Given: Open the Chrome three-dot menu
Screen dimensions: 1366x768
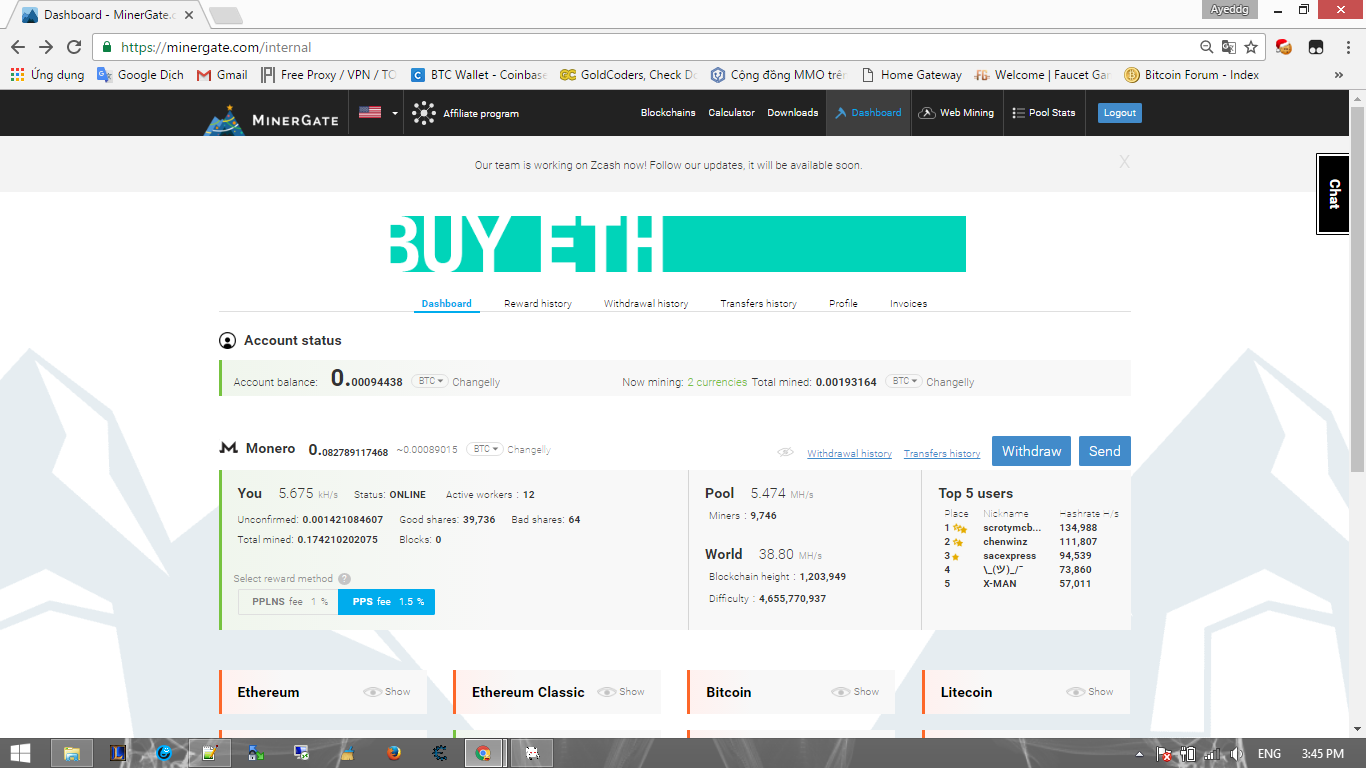Looking at the screenshot, I should (x=1346, y=47).
